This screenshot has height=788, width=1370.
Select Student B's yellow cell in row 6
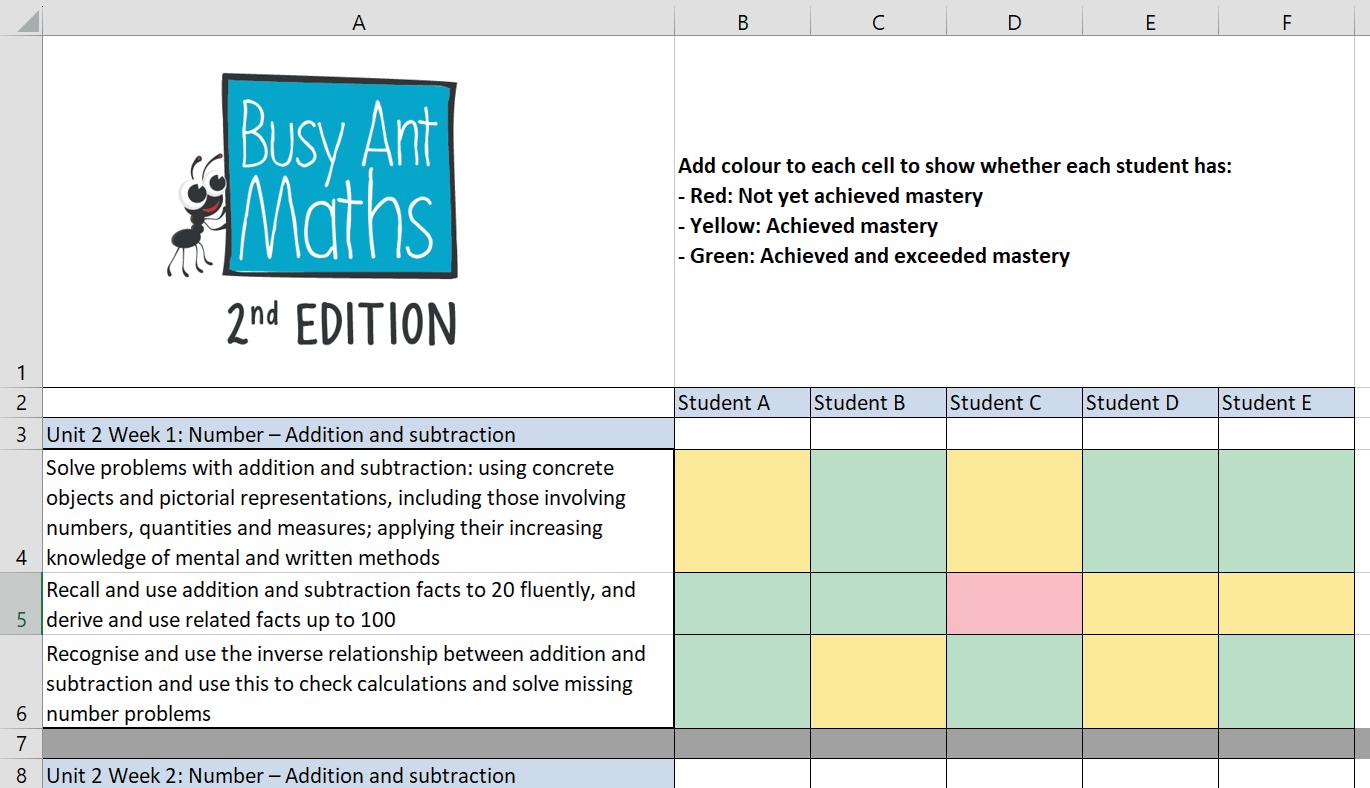coord(878,682)
